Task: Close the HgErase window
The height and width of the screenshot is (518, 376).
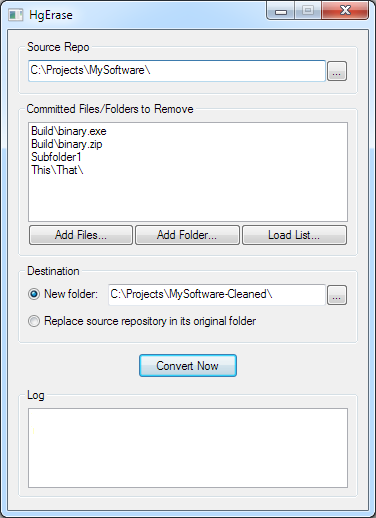Action: (x=345, y=11)
